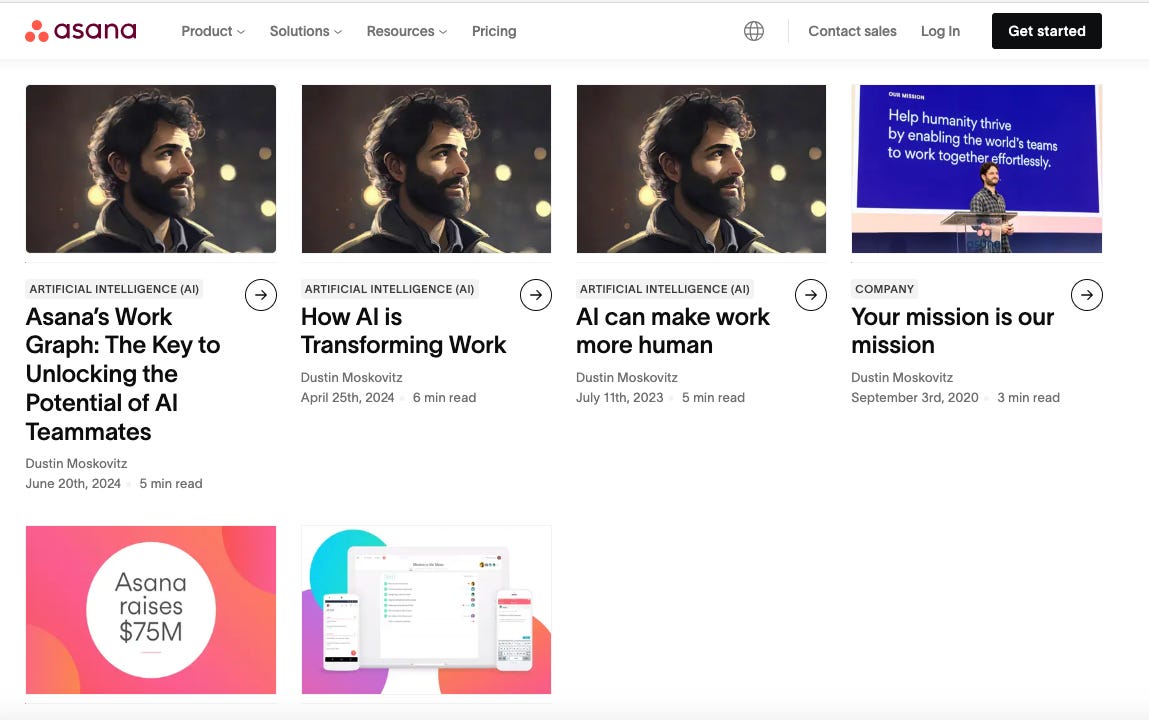Screen dimensions: 1149x720
Task: Click the AI can make work more human title
Action: tap(673, 331)
